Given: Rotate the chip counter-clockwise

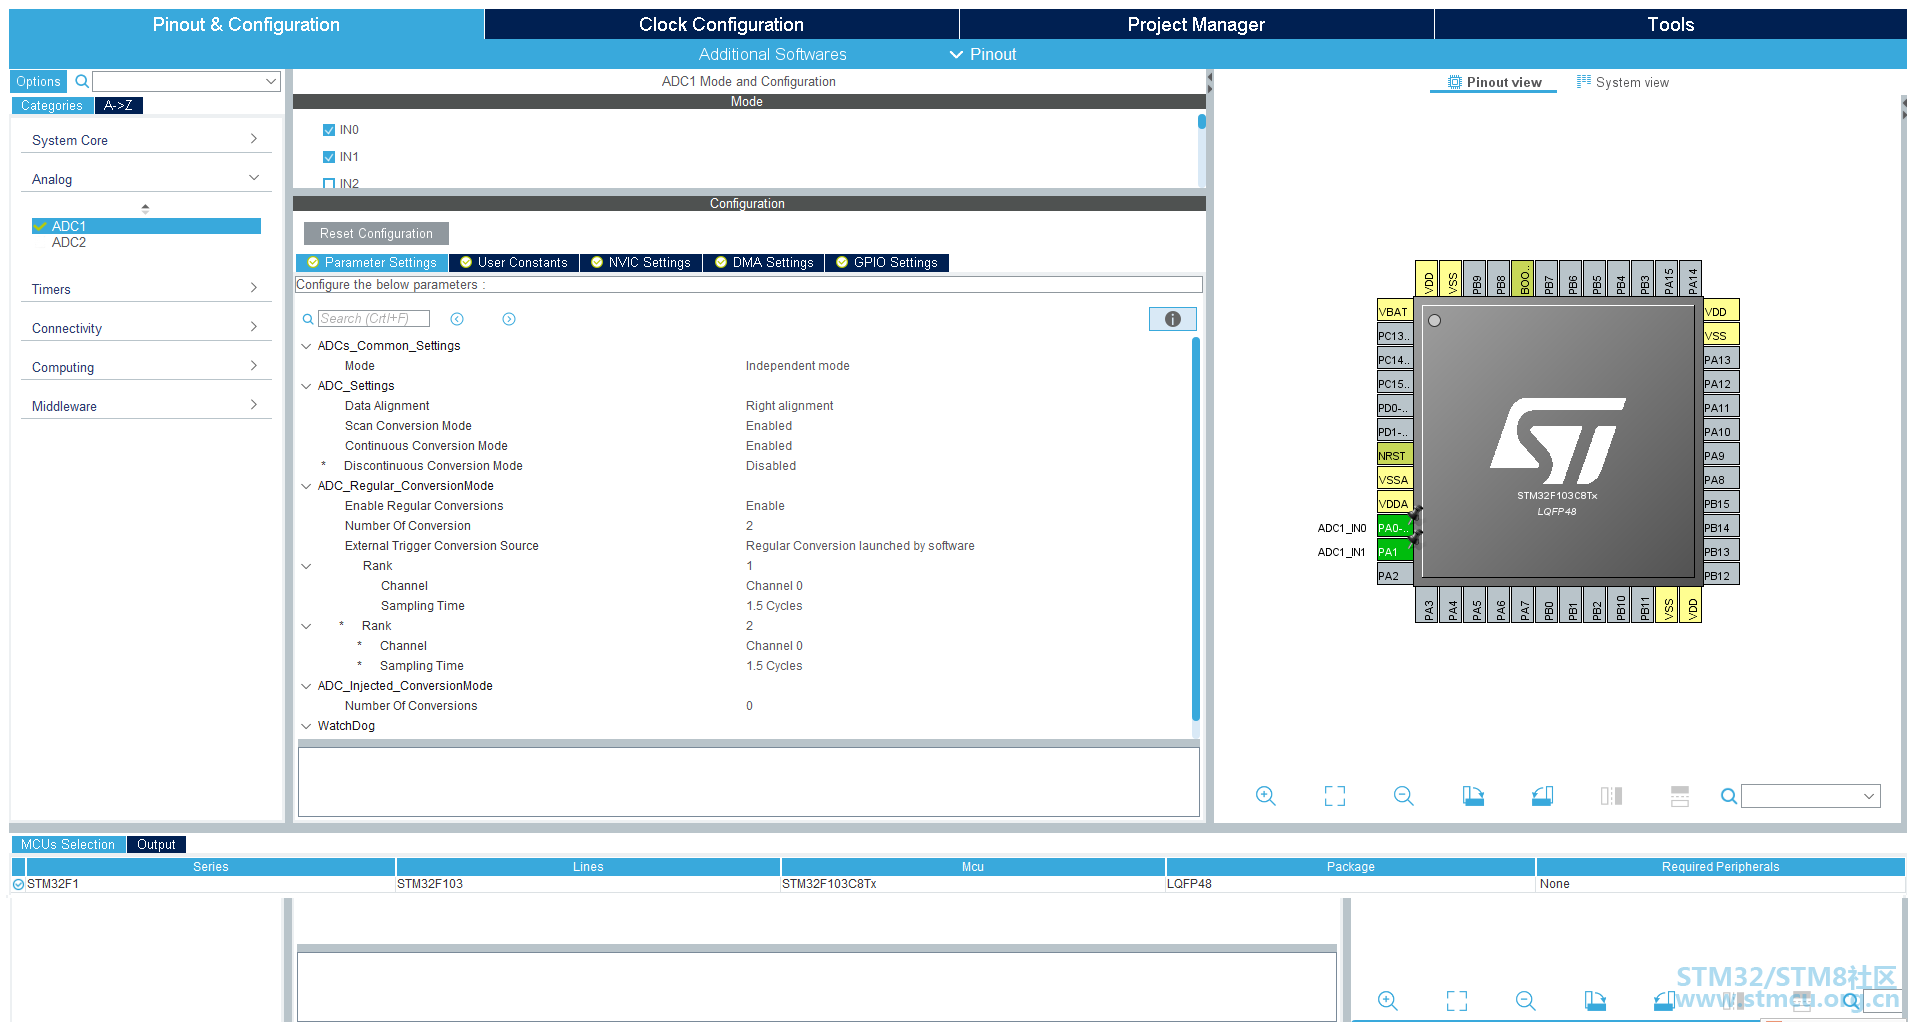Looking at the screenshot, I should click(1542, 796).
